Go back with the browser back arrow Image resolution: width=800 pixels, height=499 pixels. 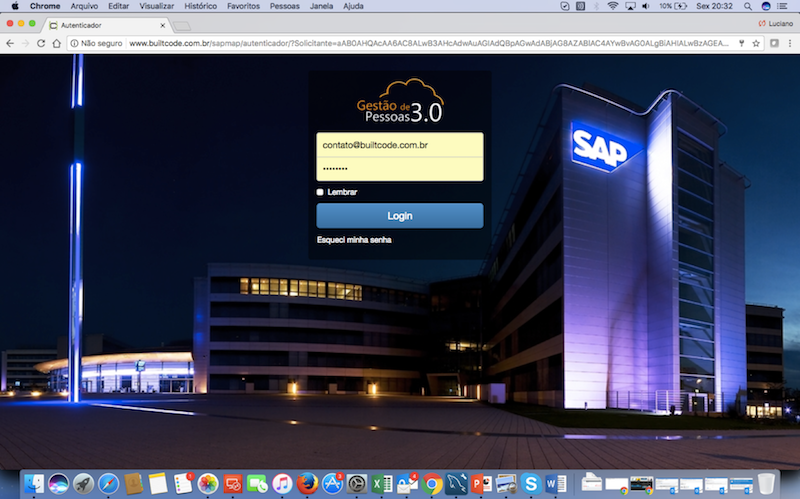point(10,43)
